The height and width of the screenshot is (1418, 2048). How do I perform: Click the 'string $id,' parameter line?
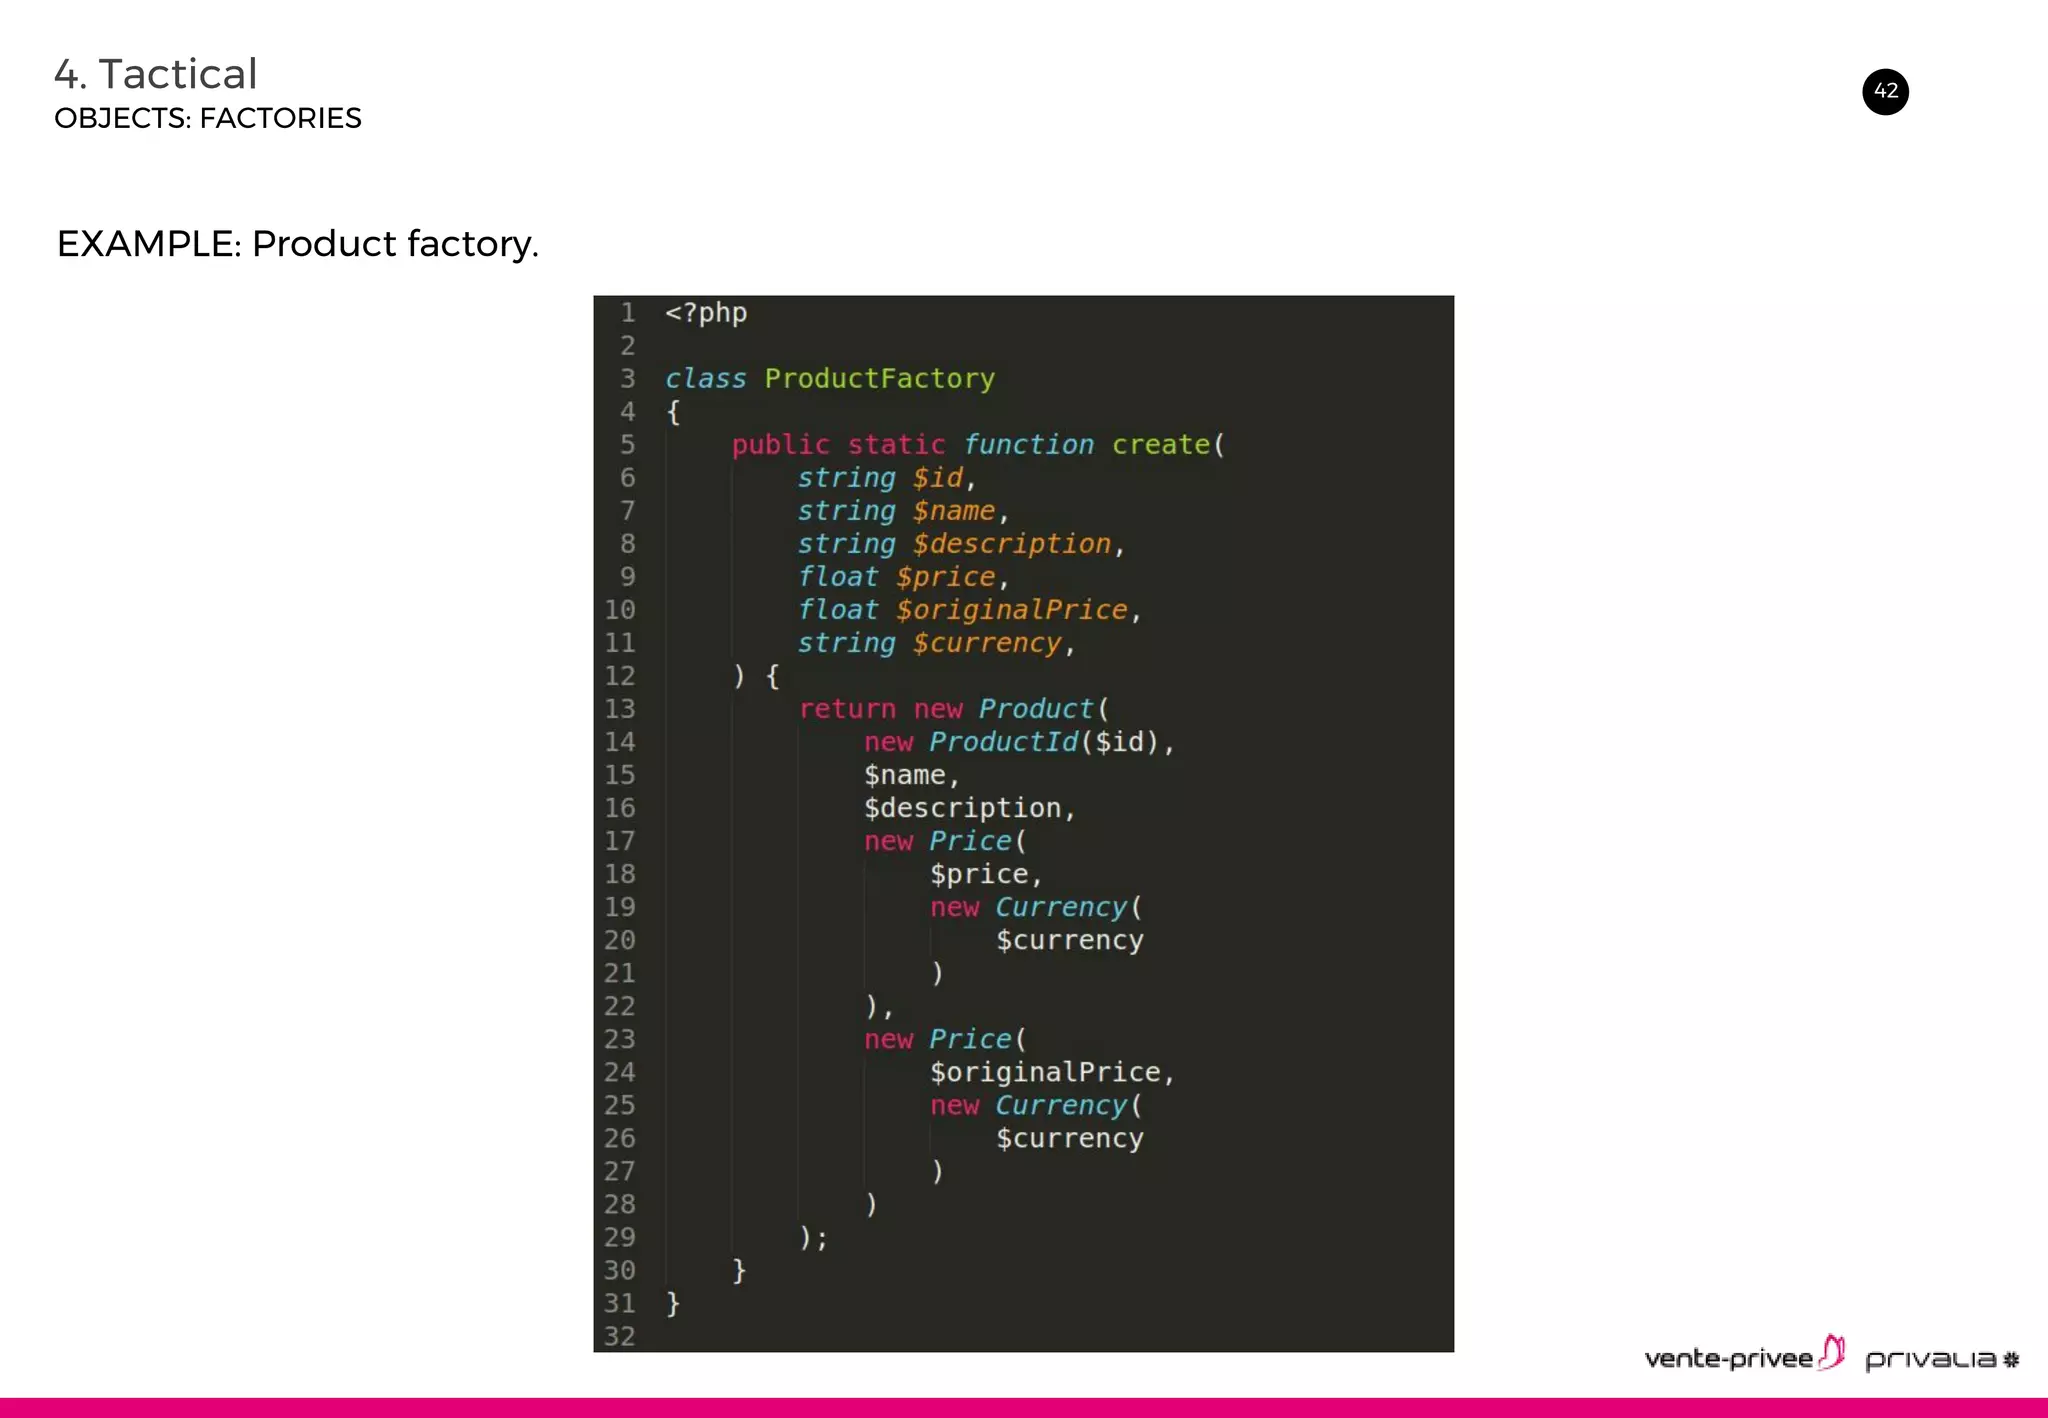886,478
